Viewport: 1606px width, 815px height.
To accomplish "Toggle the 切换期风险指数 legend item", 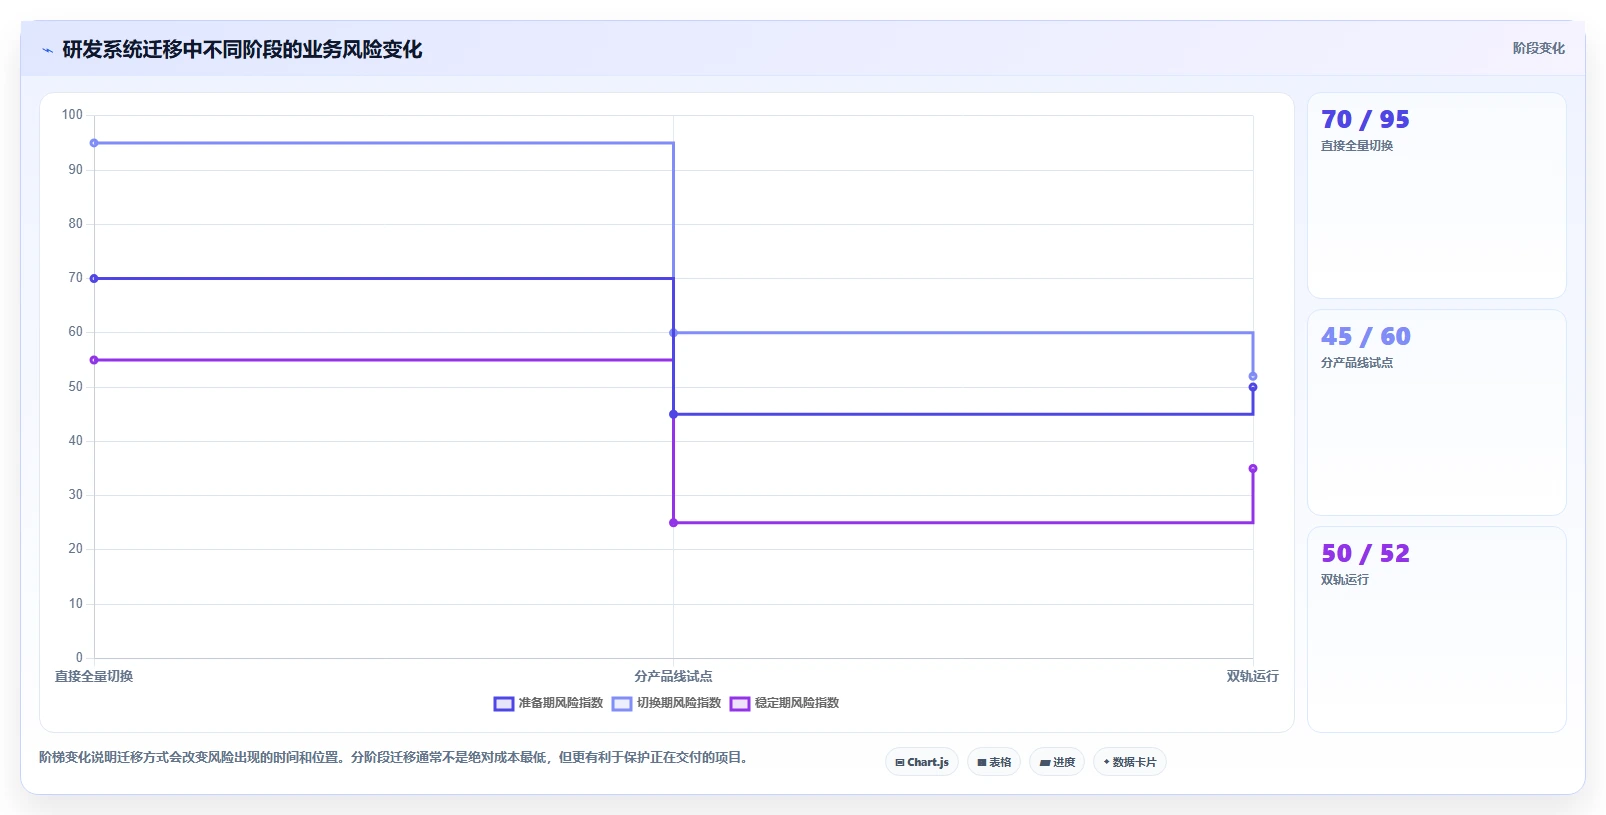I will pyautogui.click(x=667, y=703).
